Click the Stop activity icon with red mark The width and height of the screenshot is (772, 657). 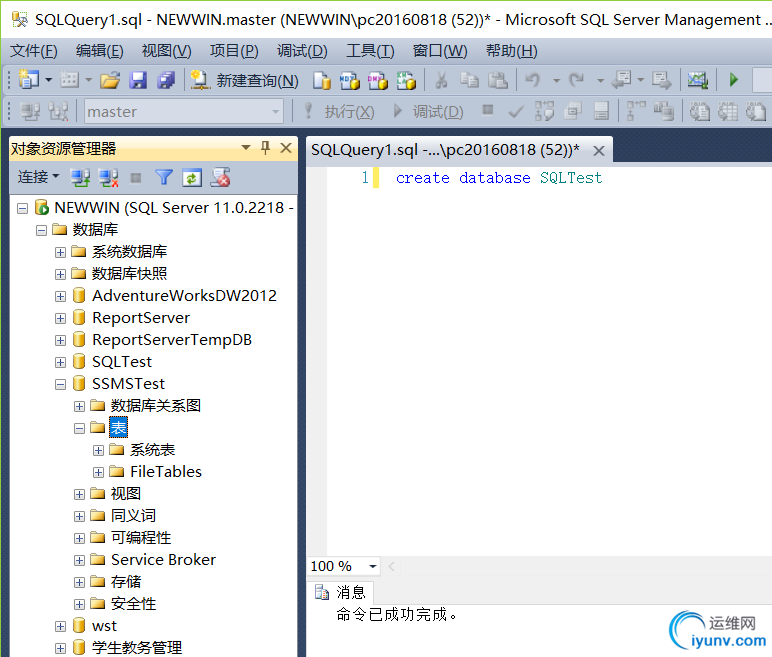pos(220,177)
